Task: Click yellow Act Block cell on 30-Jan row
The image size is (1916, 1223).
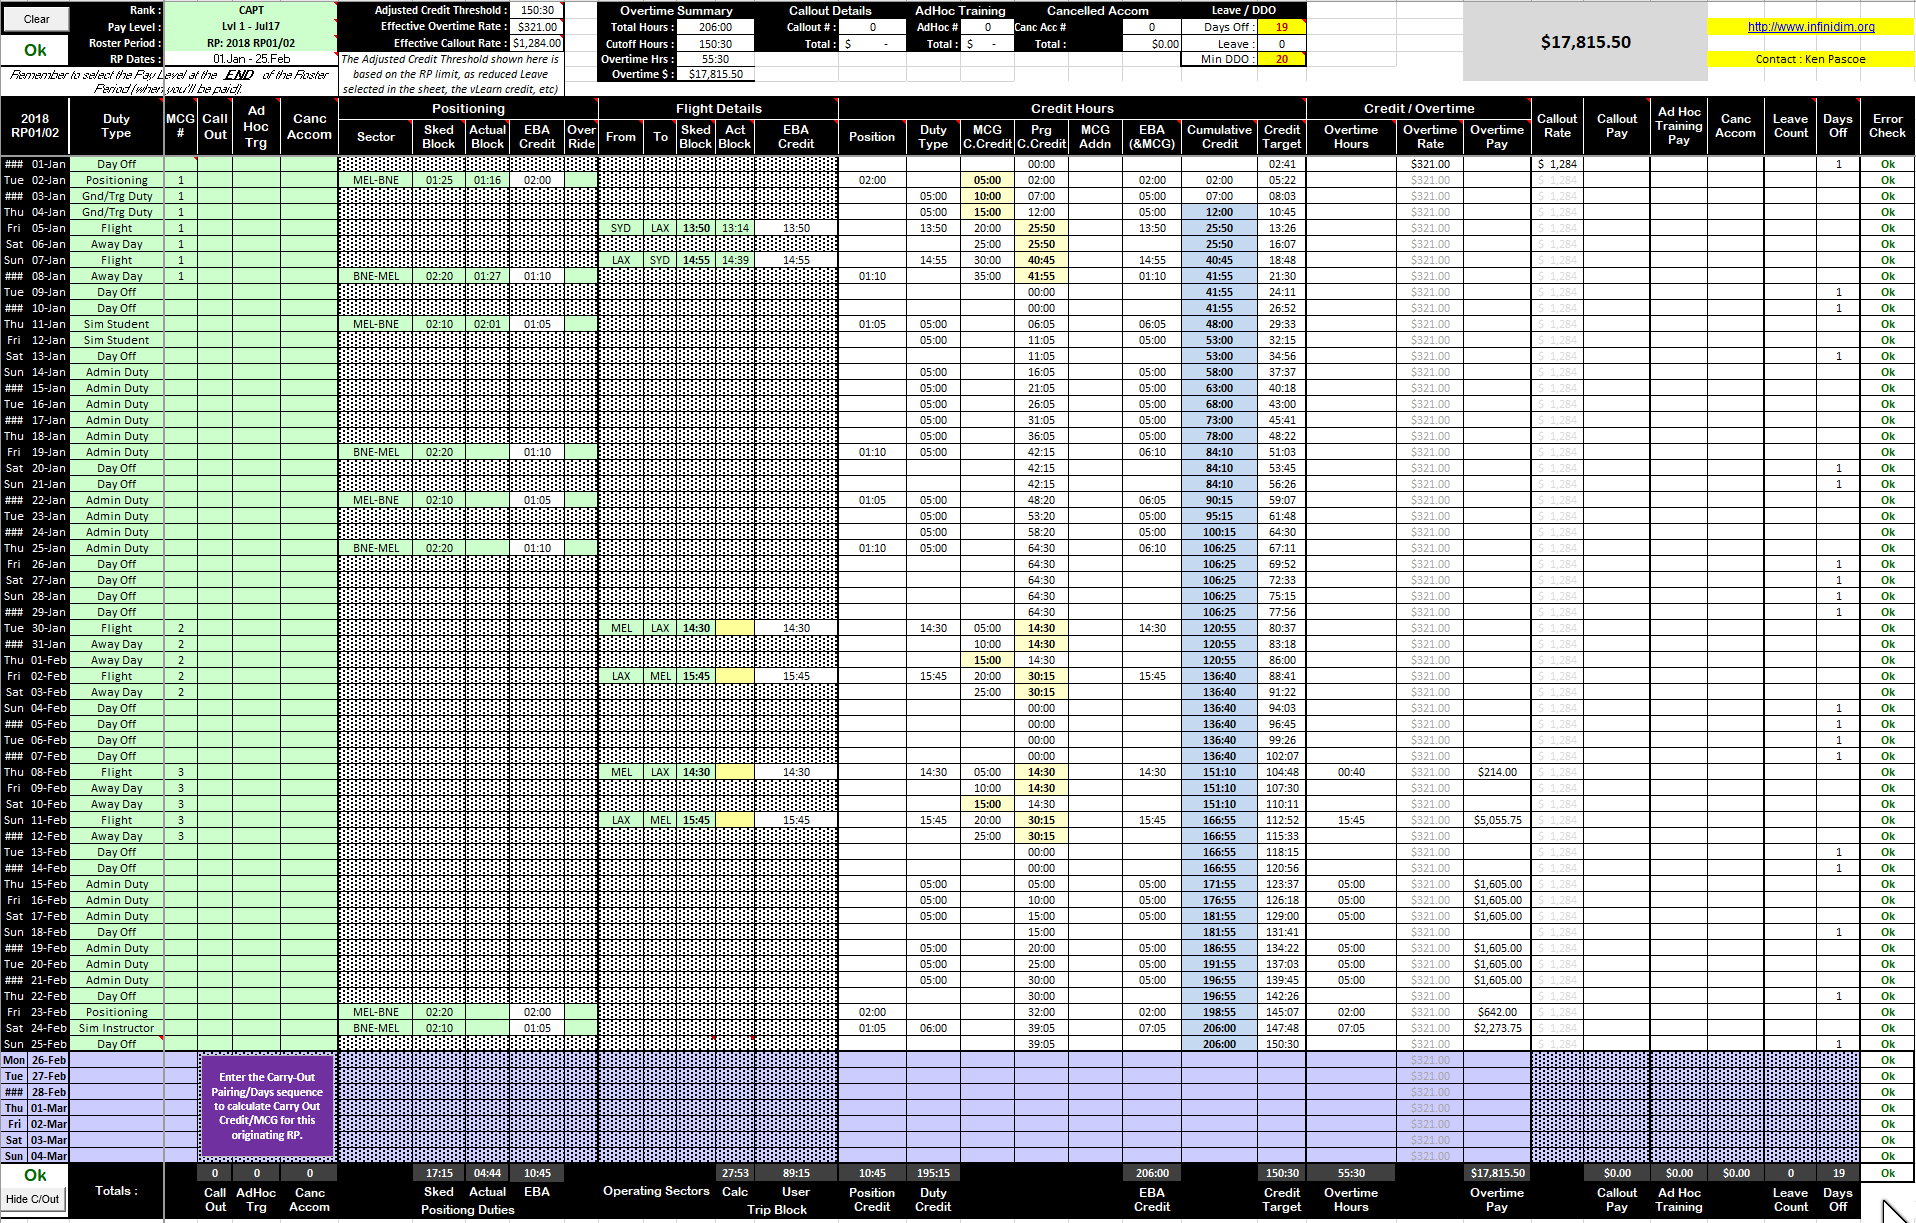Action: click(x=735, y=628)
